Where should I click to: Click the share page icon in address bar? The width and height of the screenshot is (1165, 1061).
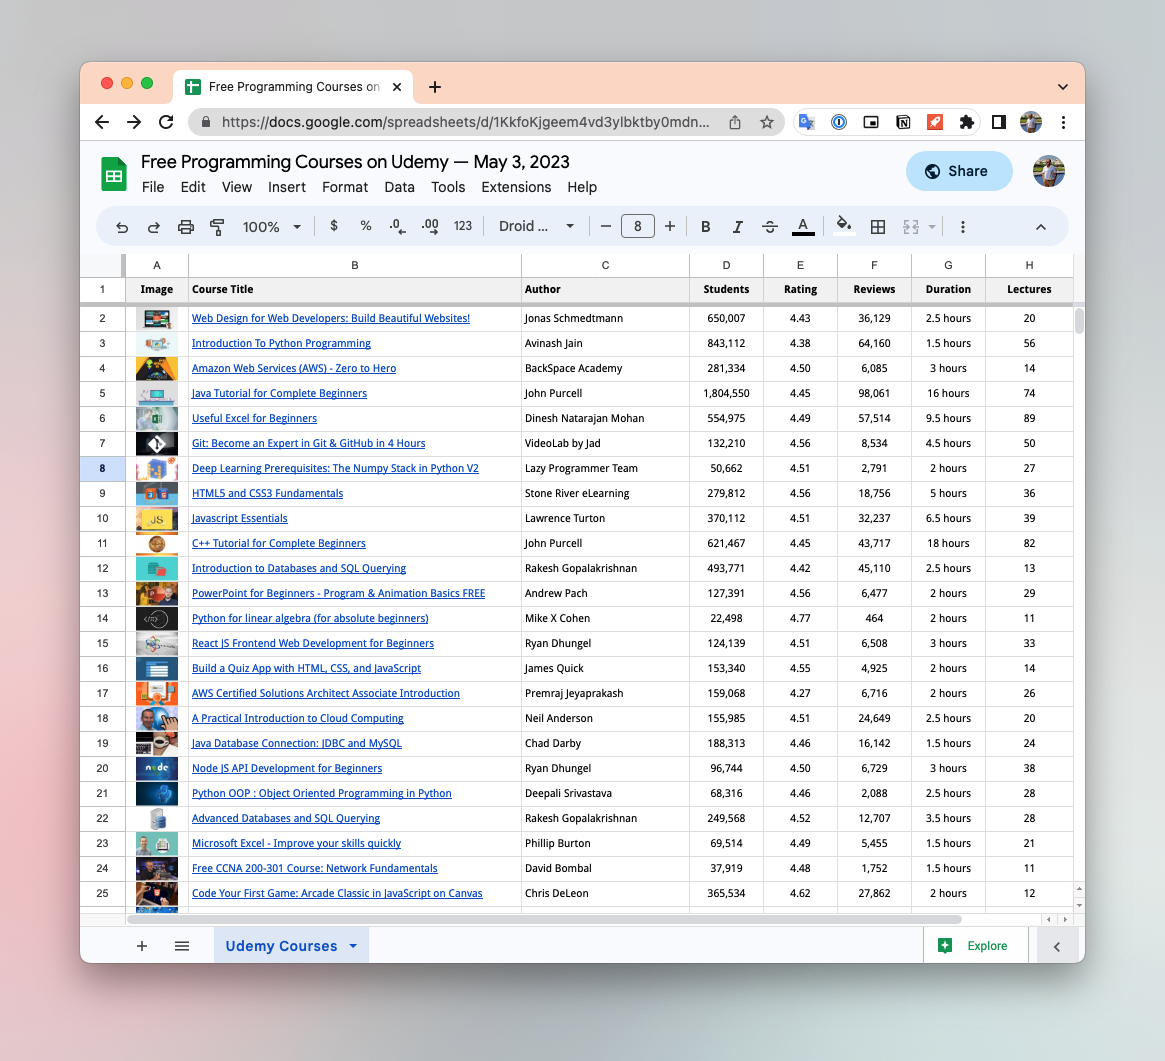[735, 122]
